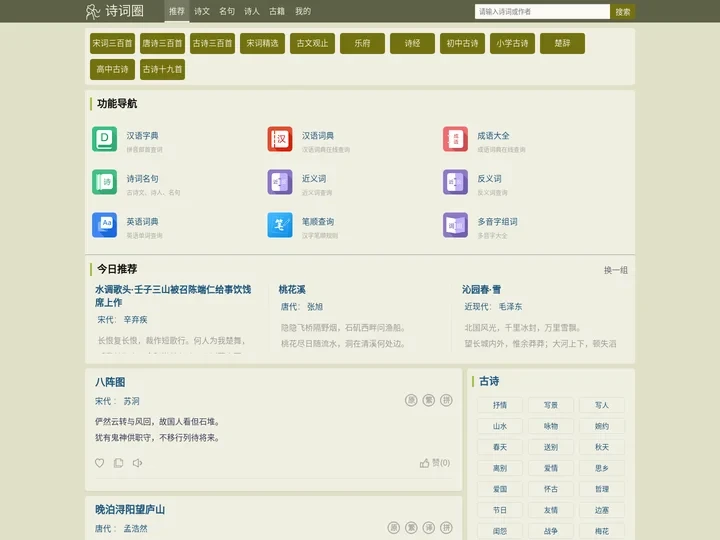Open author 张旭 page

tap(315, 307)
